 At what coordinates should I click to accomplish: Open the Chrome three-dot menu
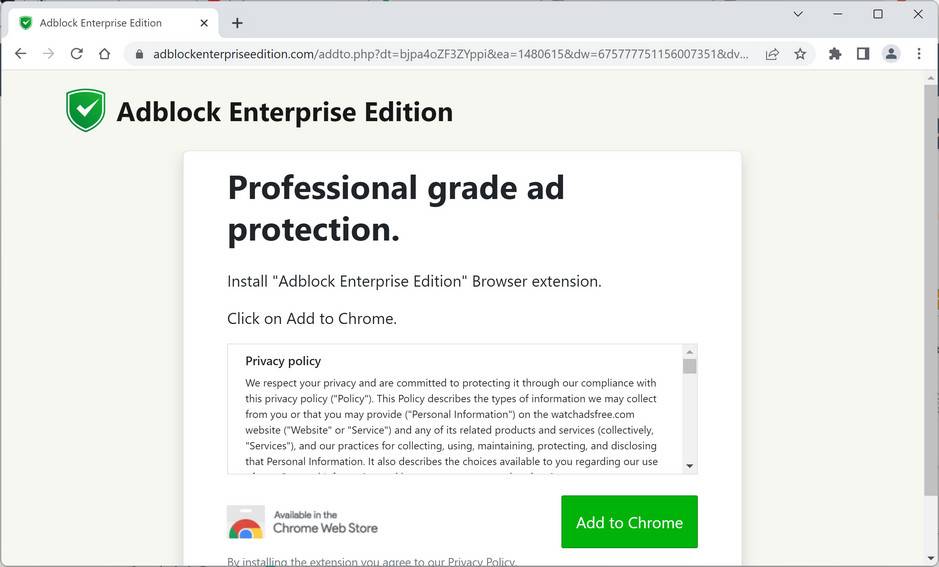(x=919, y=54)
